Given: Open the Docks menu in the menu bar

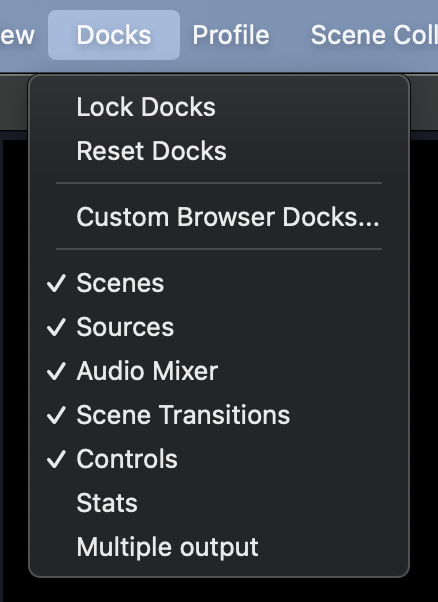Looking at the screenshot, I should point(114,35).
